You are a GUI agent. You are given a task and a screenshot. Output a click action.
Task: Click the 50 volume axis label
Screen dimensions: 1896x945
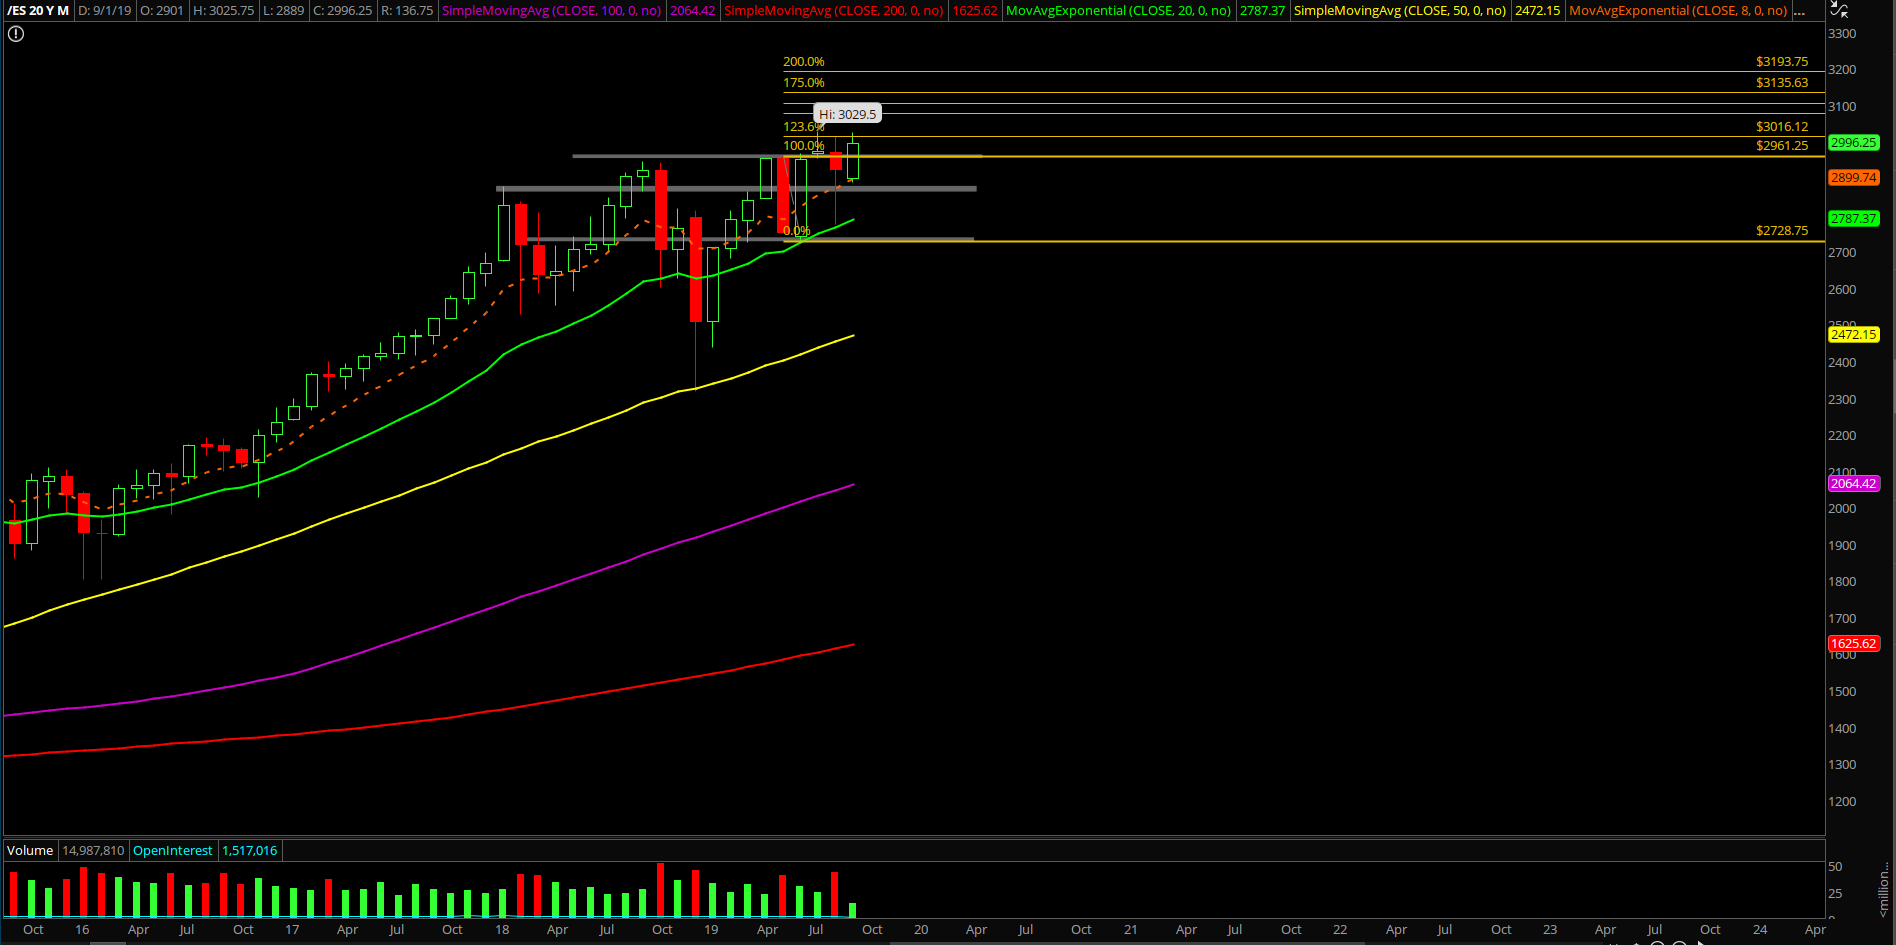[1835, 867]
